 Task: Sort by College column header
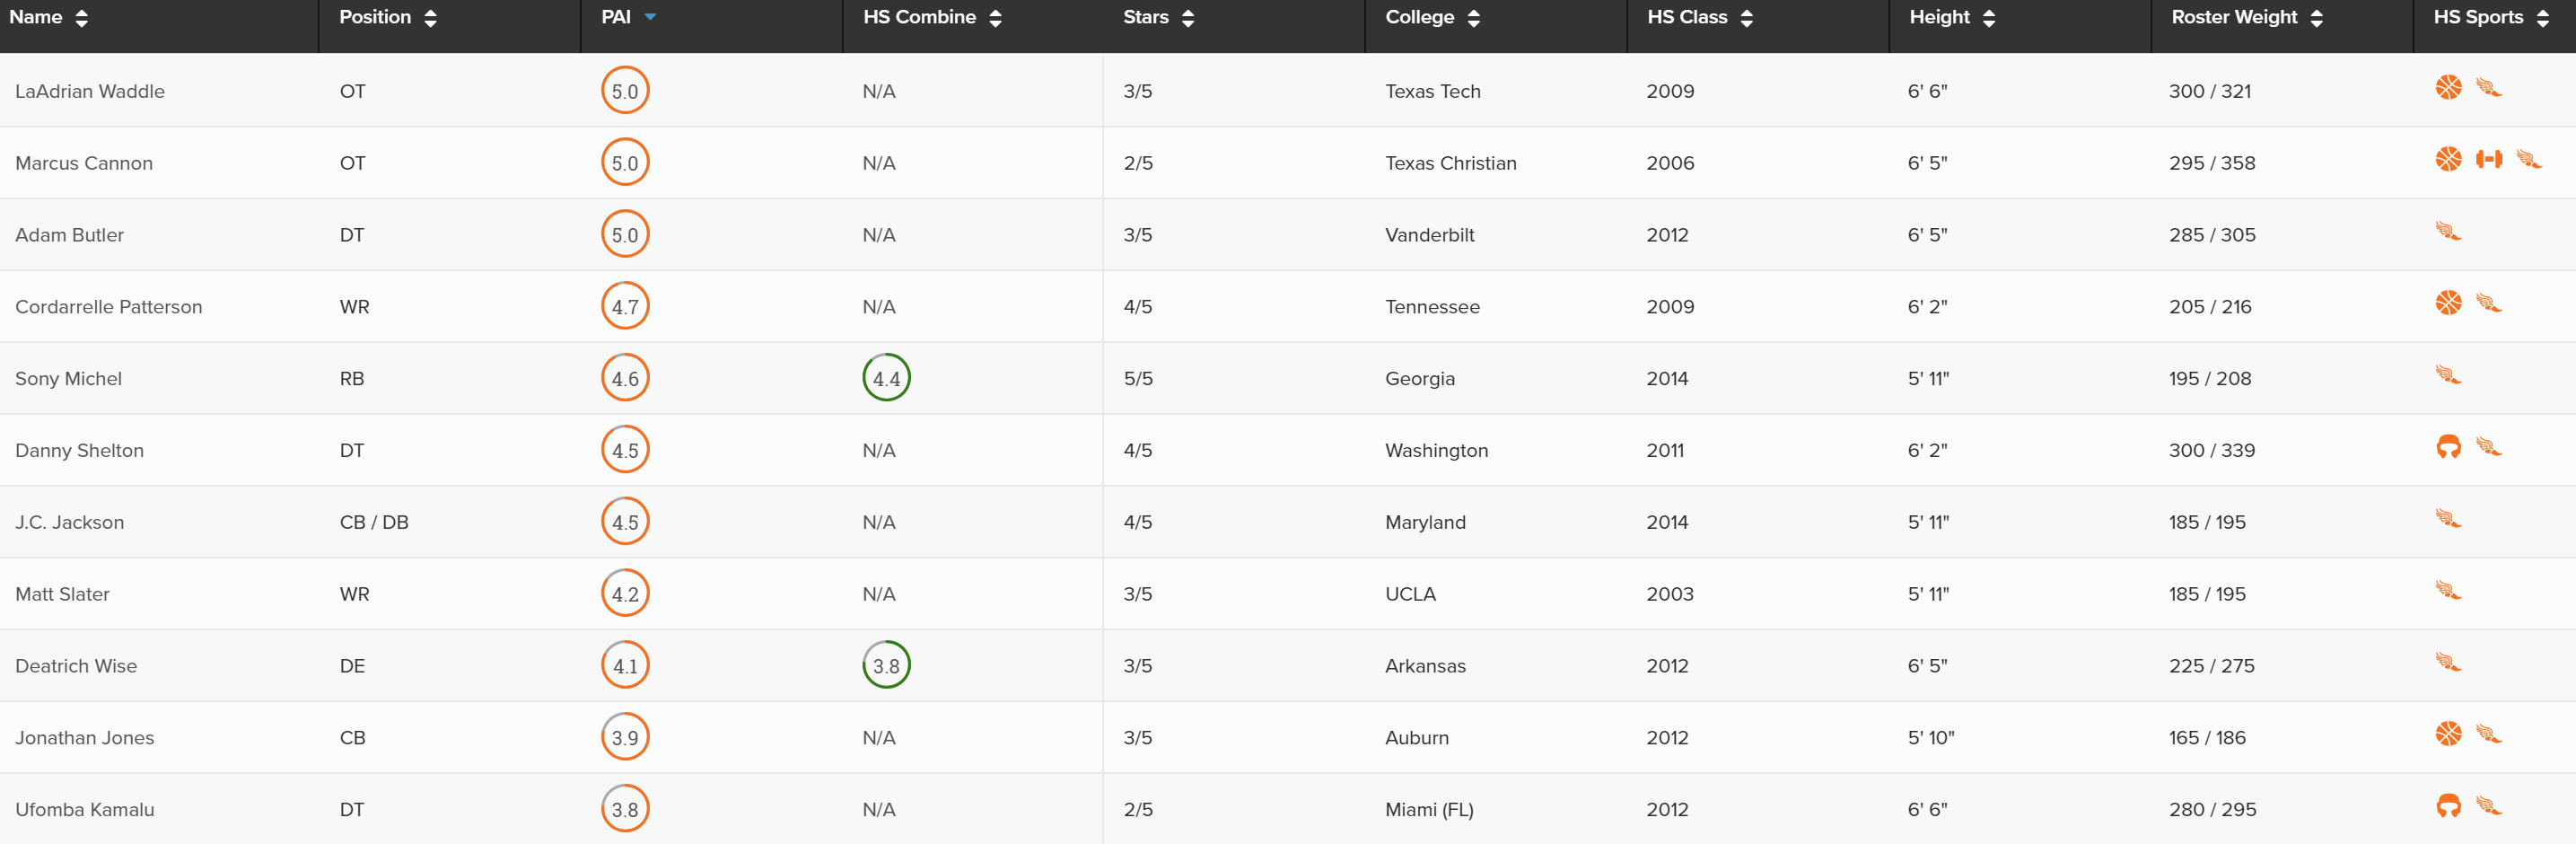coord(1432,17)
